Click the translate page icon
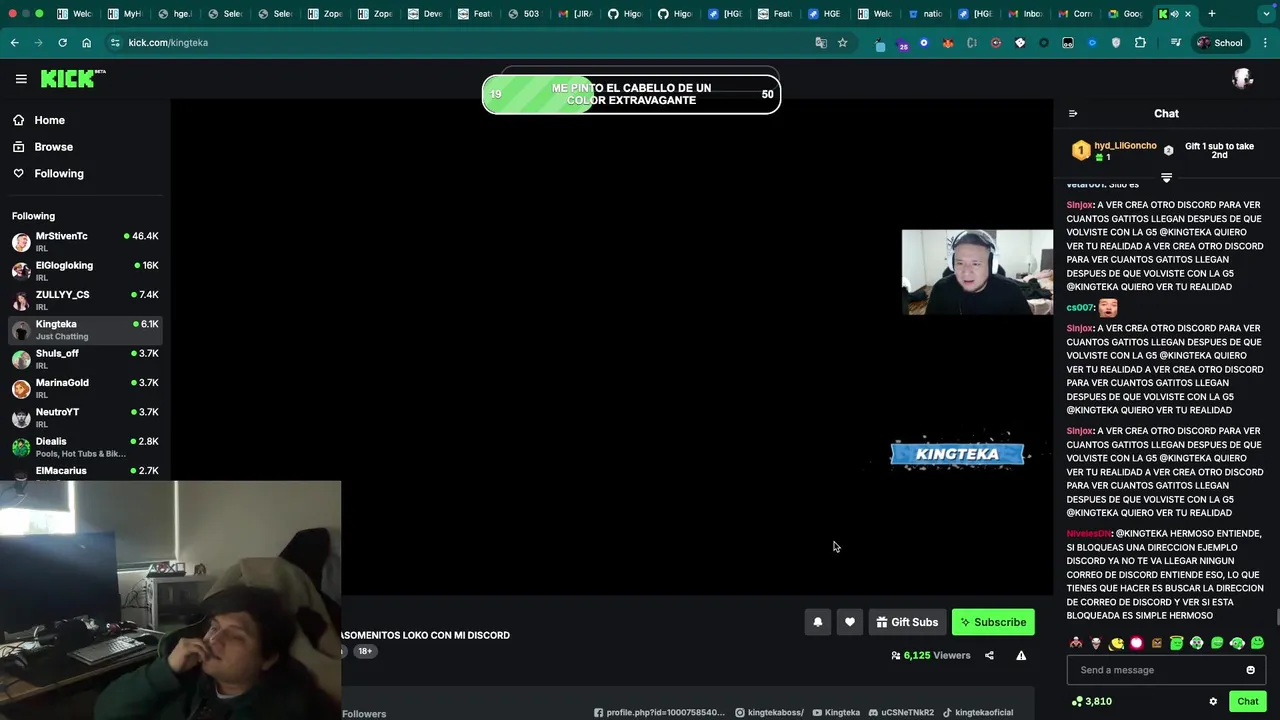 (821, 43)
